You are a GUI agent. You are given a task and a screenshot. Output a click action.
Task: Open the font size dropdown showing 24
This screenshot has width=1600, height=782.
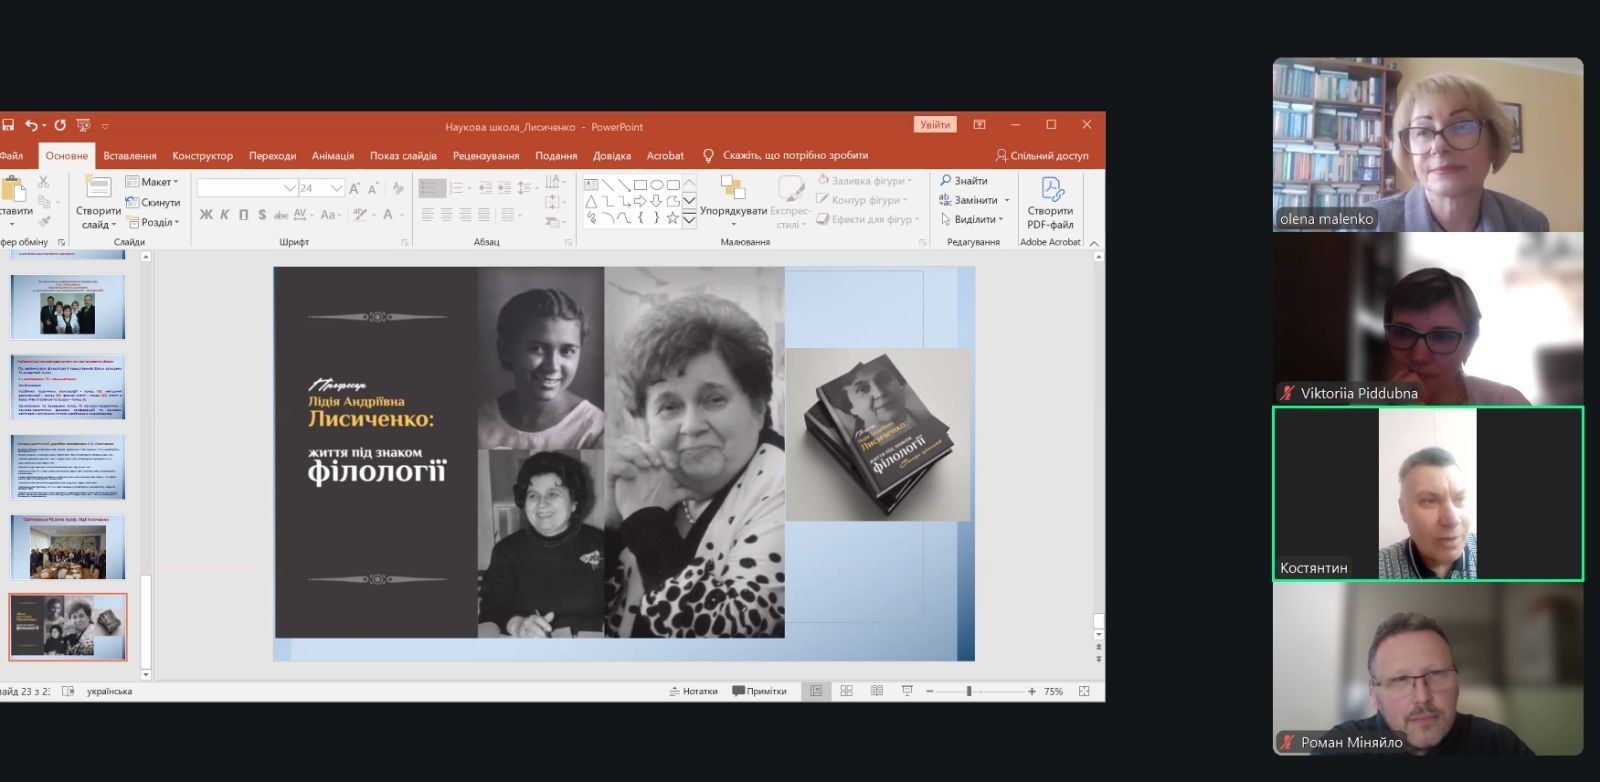tap(337, 188)
